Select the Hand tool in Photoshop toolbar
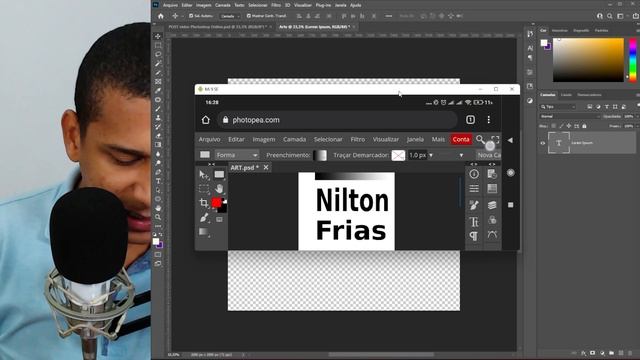 coord(158,208)
